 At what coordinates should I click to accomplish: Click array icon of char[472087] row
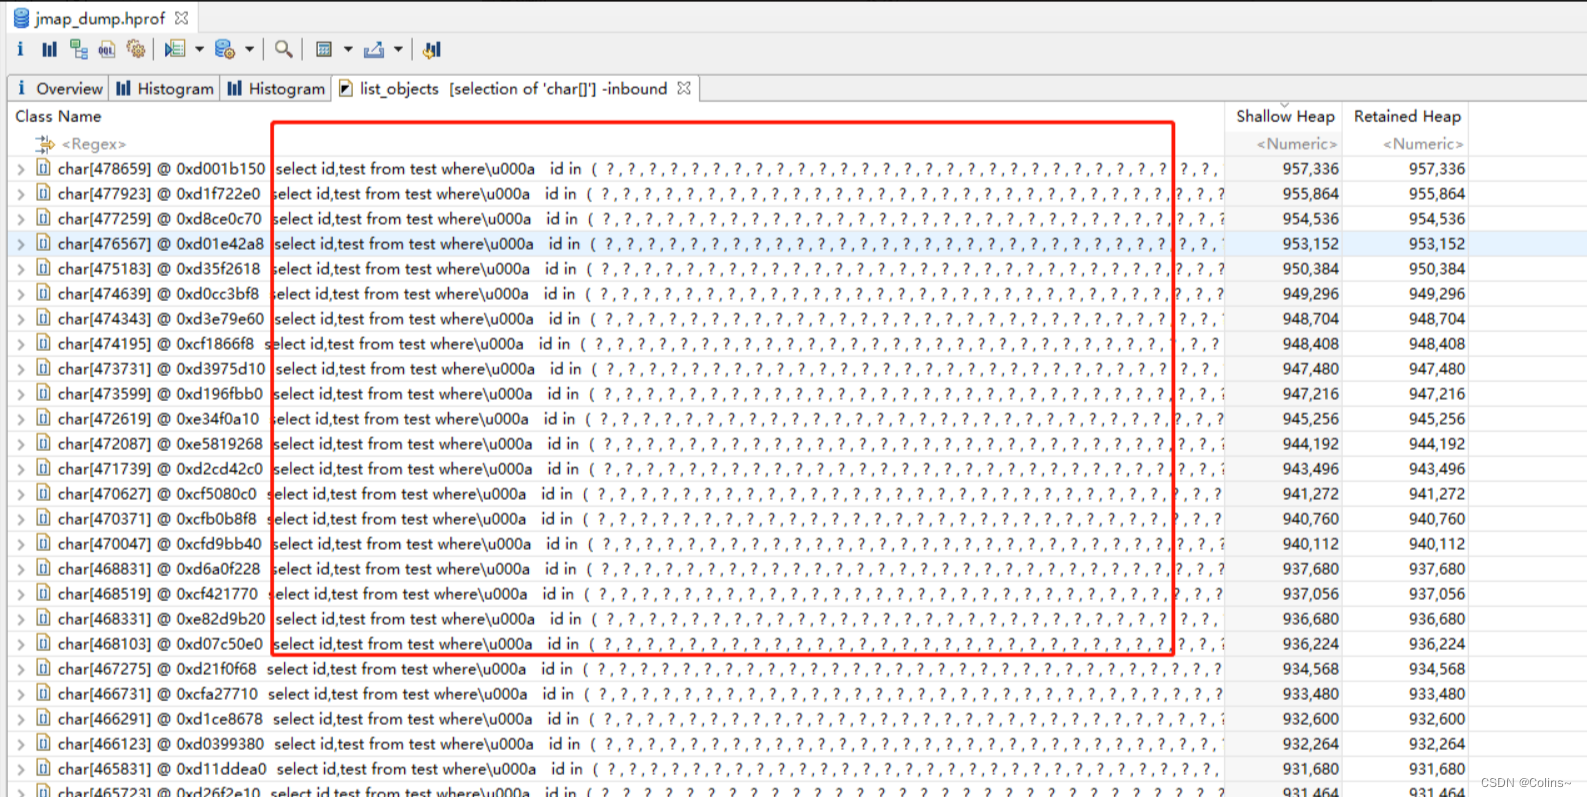tap(43, 443)
